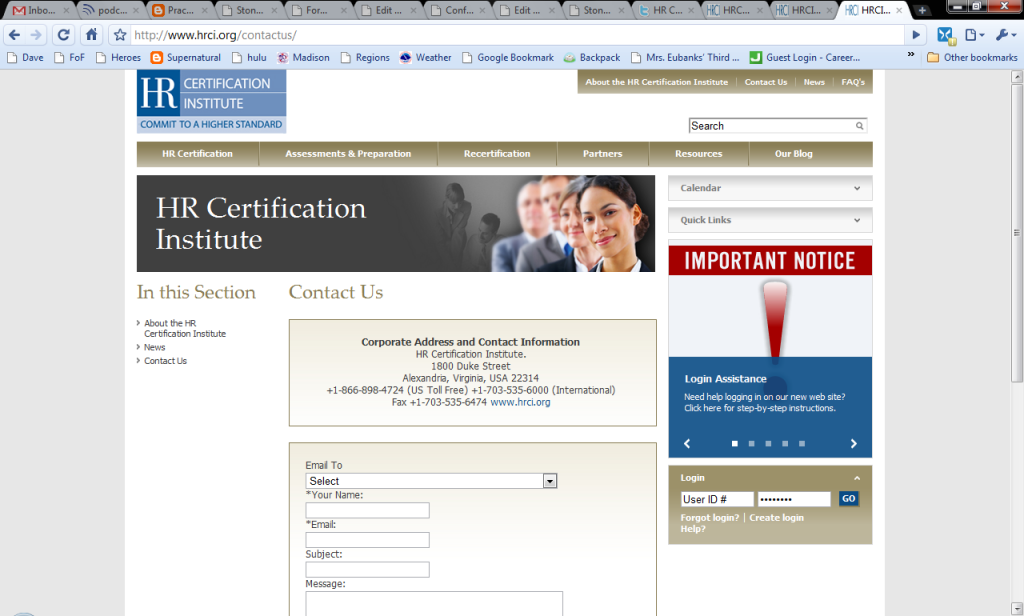The height and width of the screenshot is (616, 1024).
Task: Reload the current page
Action: [63, 35]
